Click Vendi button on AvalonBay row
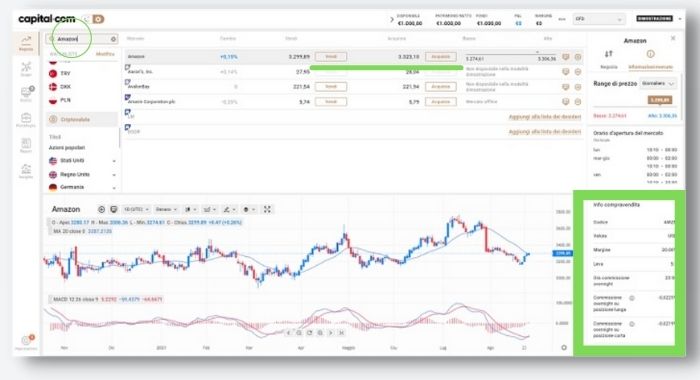This screenshot has height=380, width=700. [331, 87]
